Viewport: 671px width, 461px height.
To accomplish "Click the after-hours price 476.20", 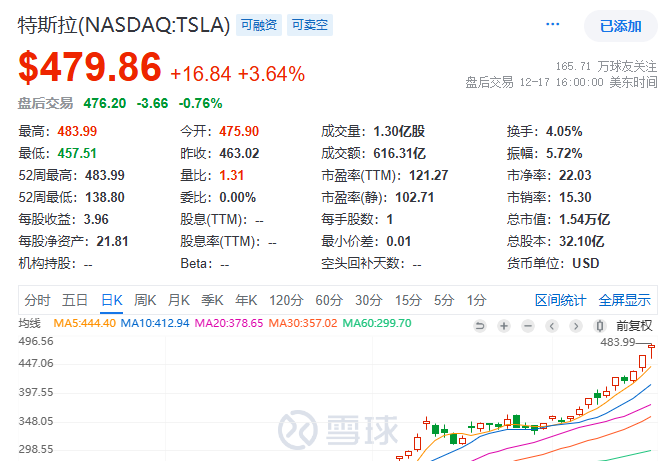I will pos(105,103).
